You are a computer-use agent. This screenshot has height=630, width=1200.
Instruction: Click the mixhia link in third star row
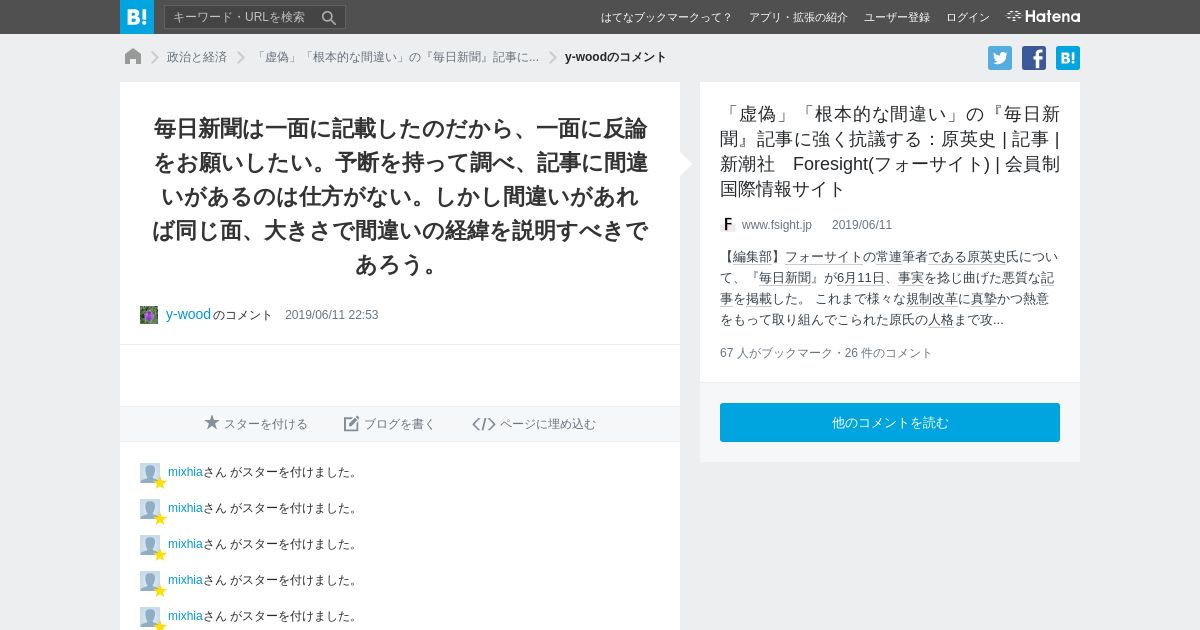[x=185, y=544]
